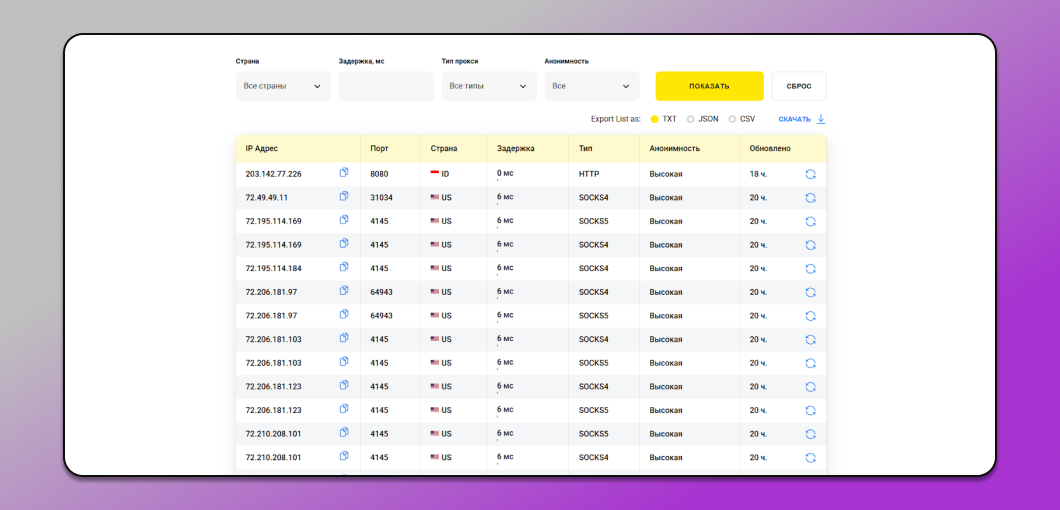Screen dimensions: 1060x510
Task: Refresh the 203.142.77.226 proxy row
Action: tap(810, 174)
